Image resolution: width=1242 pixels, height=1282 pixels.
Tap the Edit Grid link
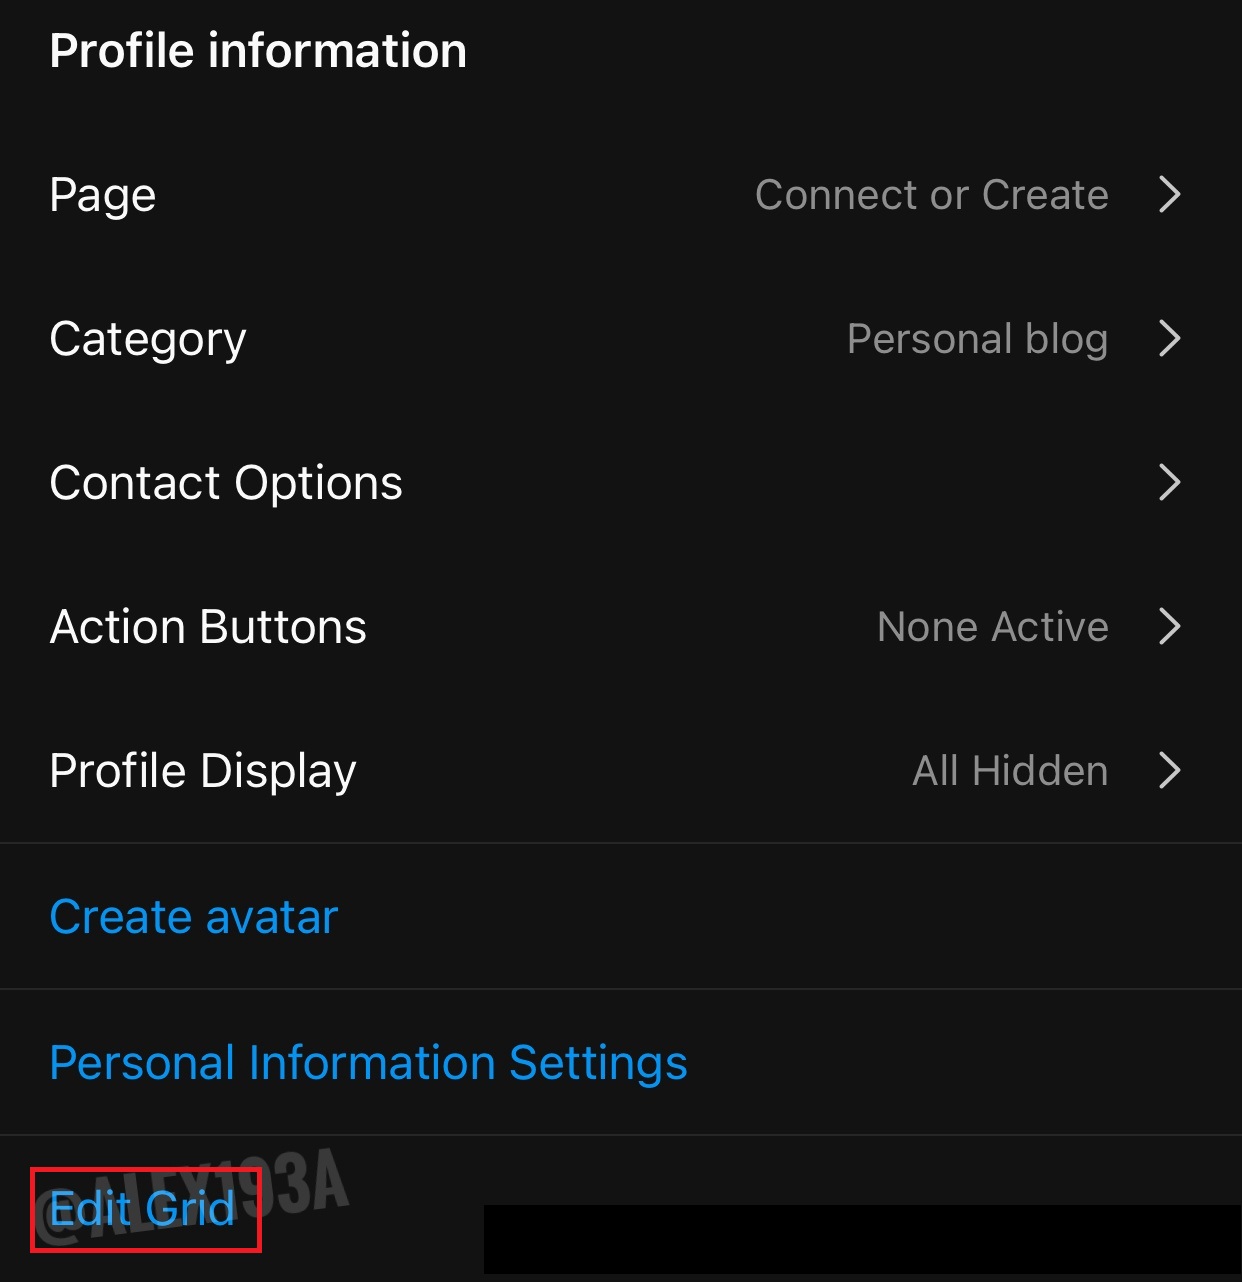pos(143,1209)
